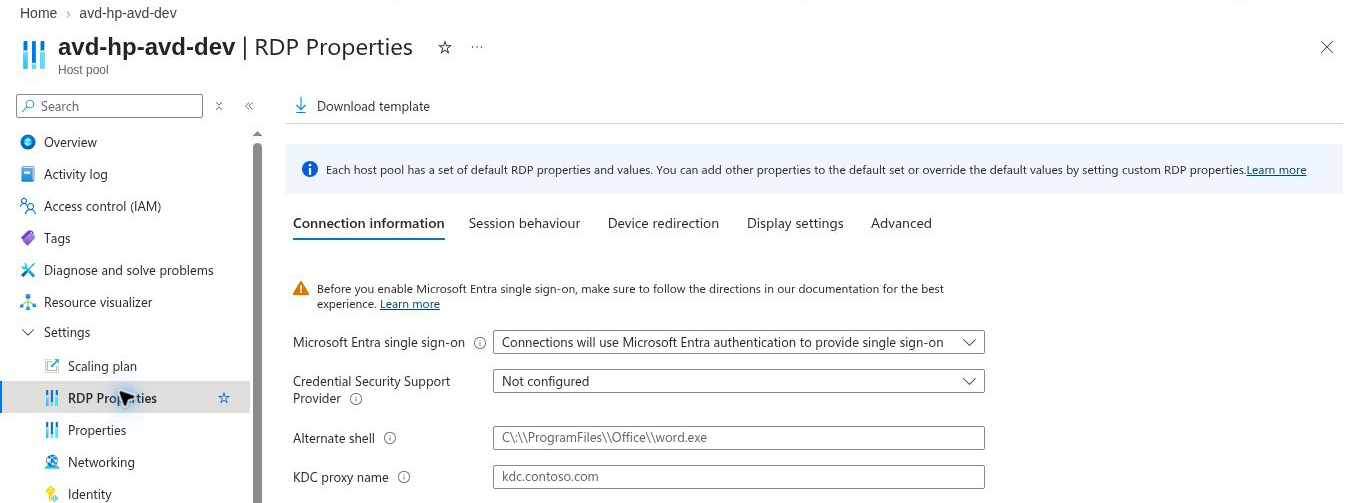Viewport: 1363px width, 503px height.
Task: Collapse the sidebar menu with double chevron
Action: [x=249, y=106]
